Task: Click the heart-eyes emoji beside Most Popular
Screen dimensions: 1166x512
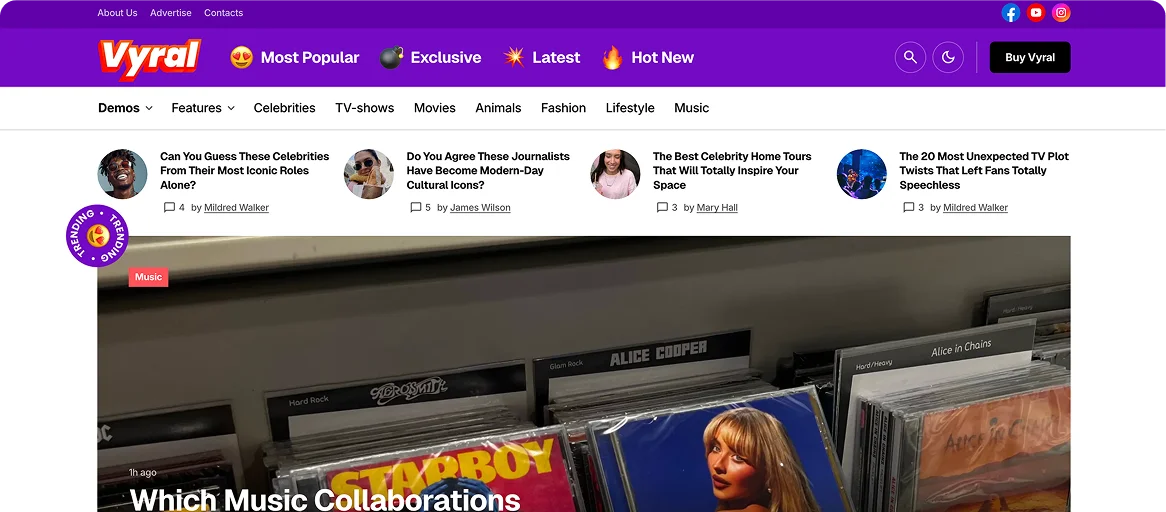Action: tap(242, 57)
